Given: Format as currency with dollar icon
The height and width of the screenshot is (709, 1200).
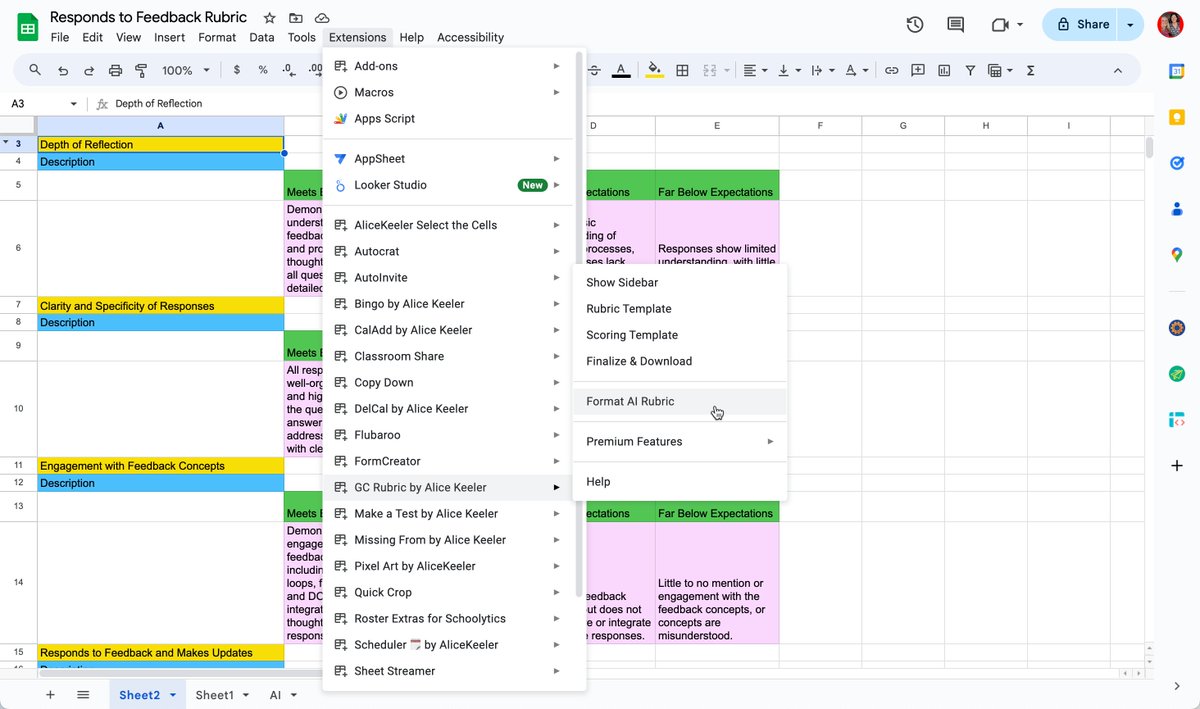Looking at the screenshot, I should [x=236, y=70].
